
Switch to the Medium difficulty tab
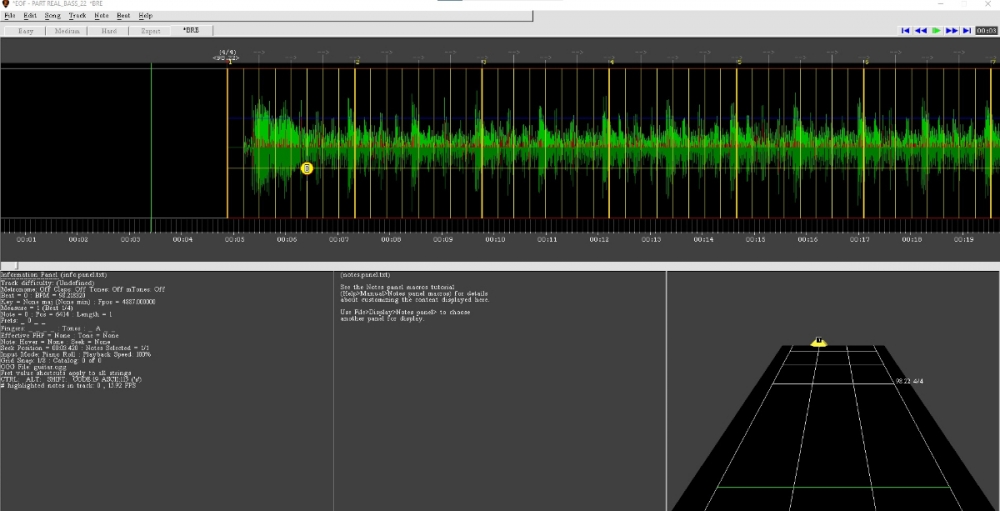(69, 31)
